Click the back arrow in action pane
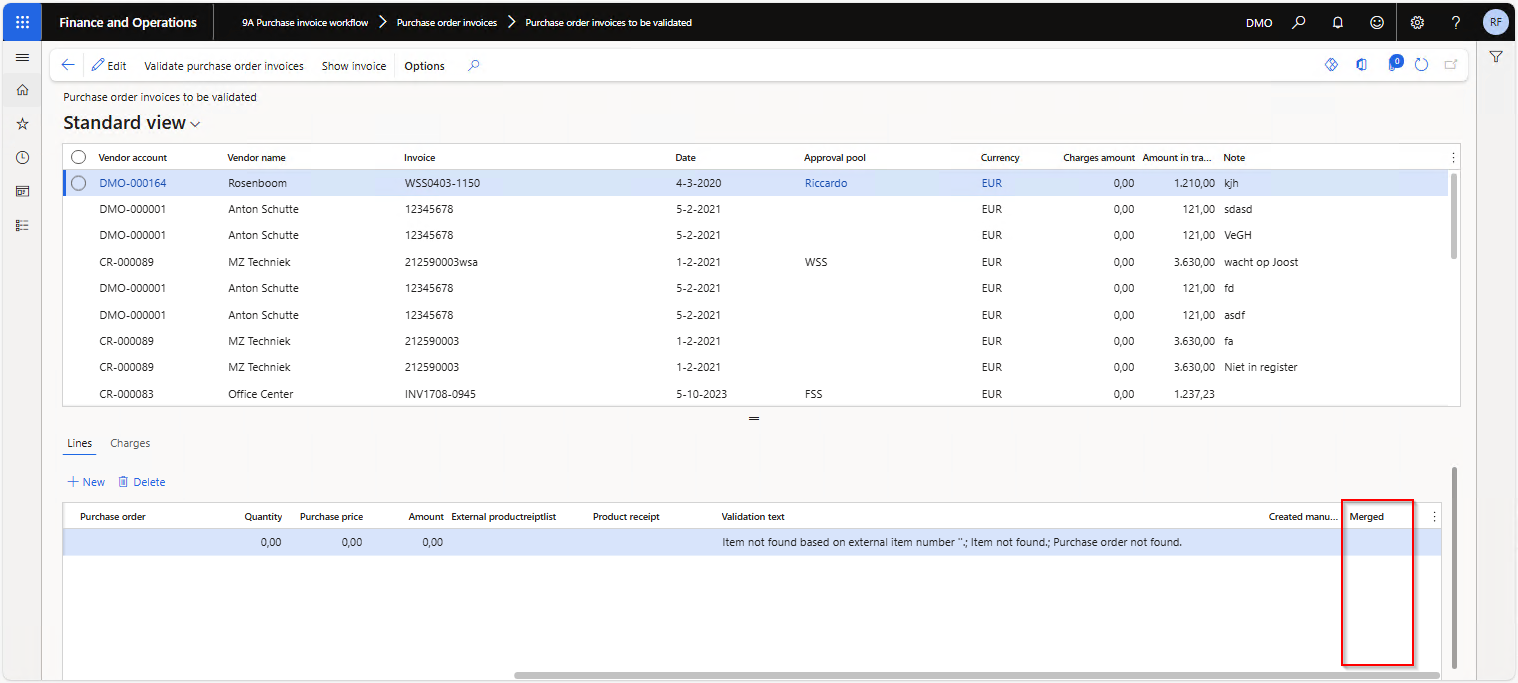Viewport: 1518px width, 683px height. point(68,65)
